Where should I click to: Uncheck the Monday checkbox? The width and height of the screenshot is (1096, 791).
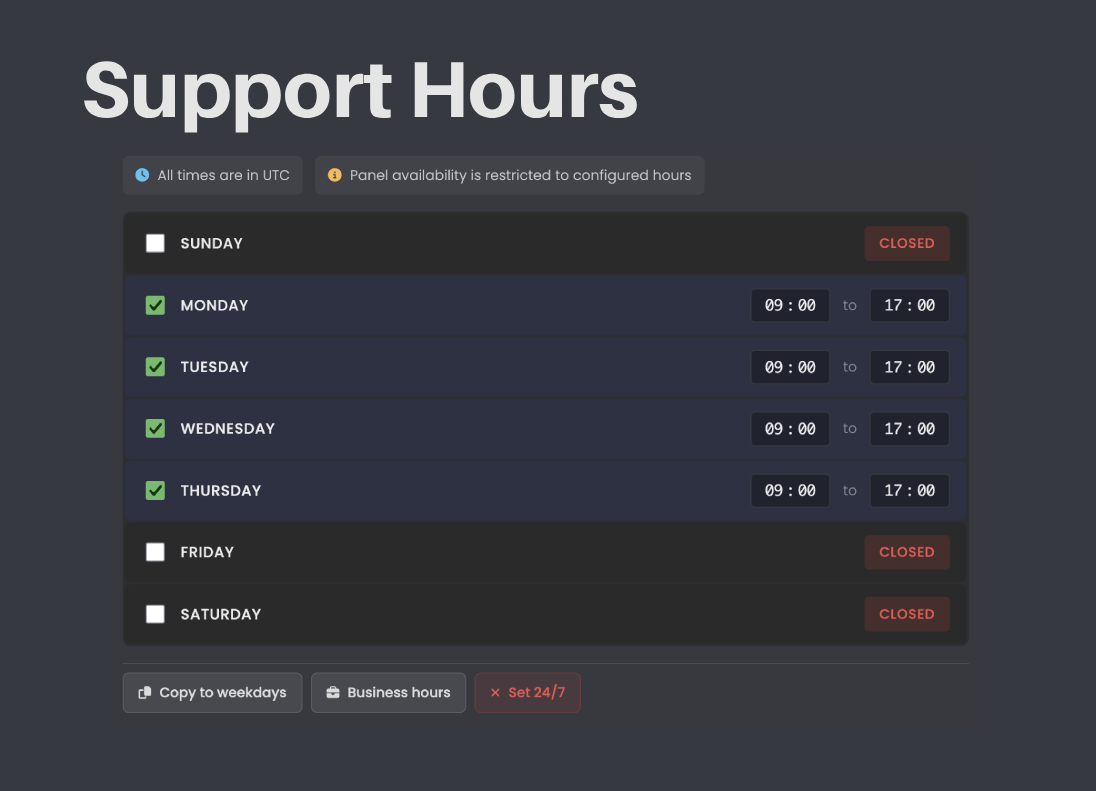click(155, 305)
